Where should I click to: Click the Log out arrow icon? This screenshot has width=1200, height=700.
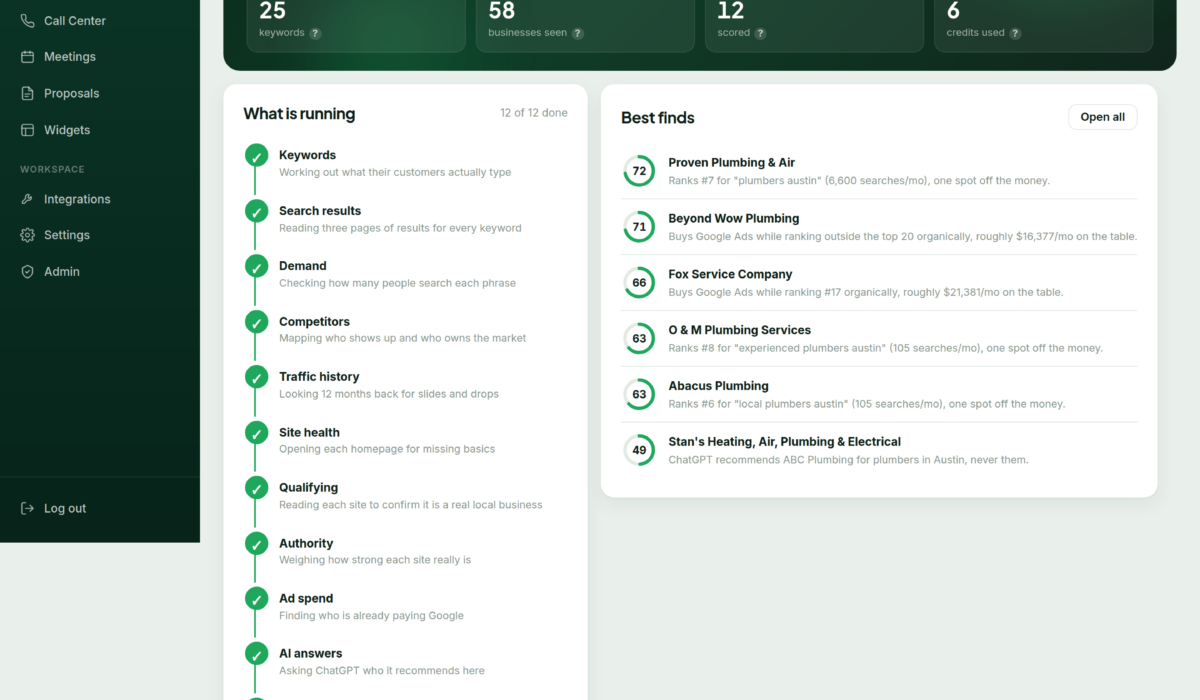(x=27, y=508)
